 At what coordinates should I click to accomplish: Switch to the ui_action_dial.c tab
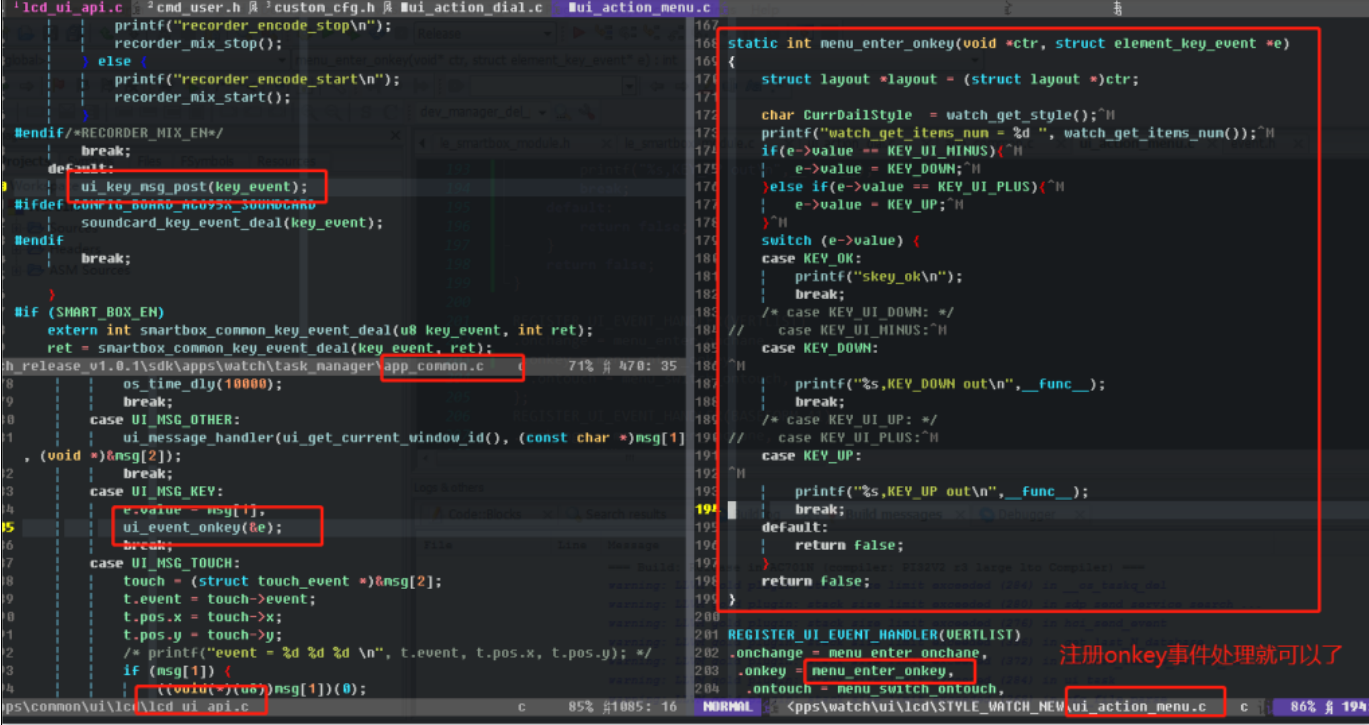click(x=470, y=8)
